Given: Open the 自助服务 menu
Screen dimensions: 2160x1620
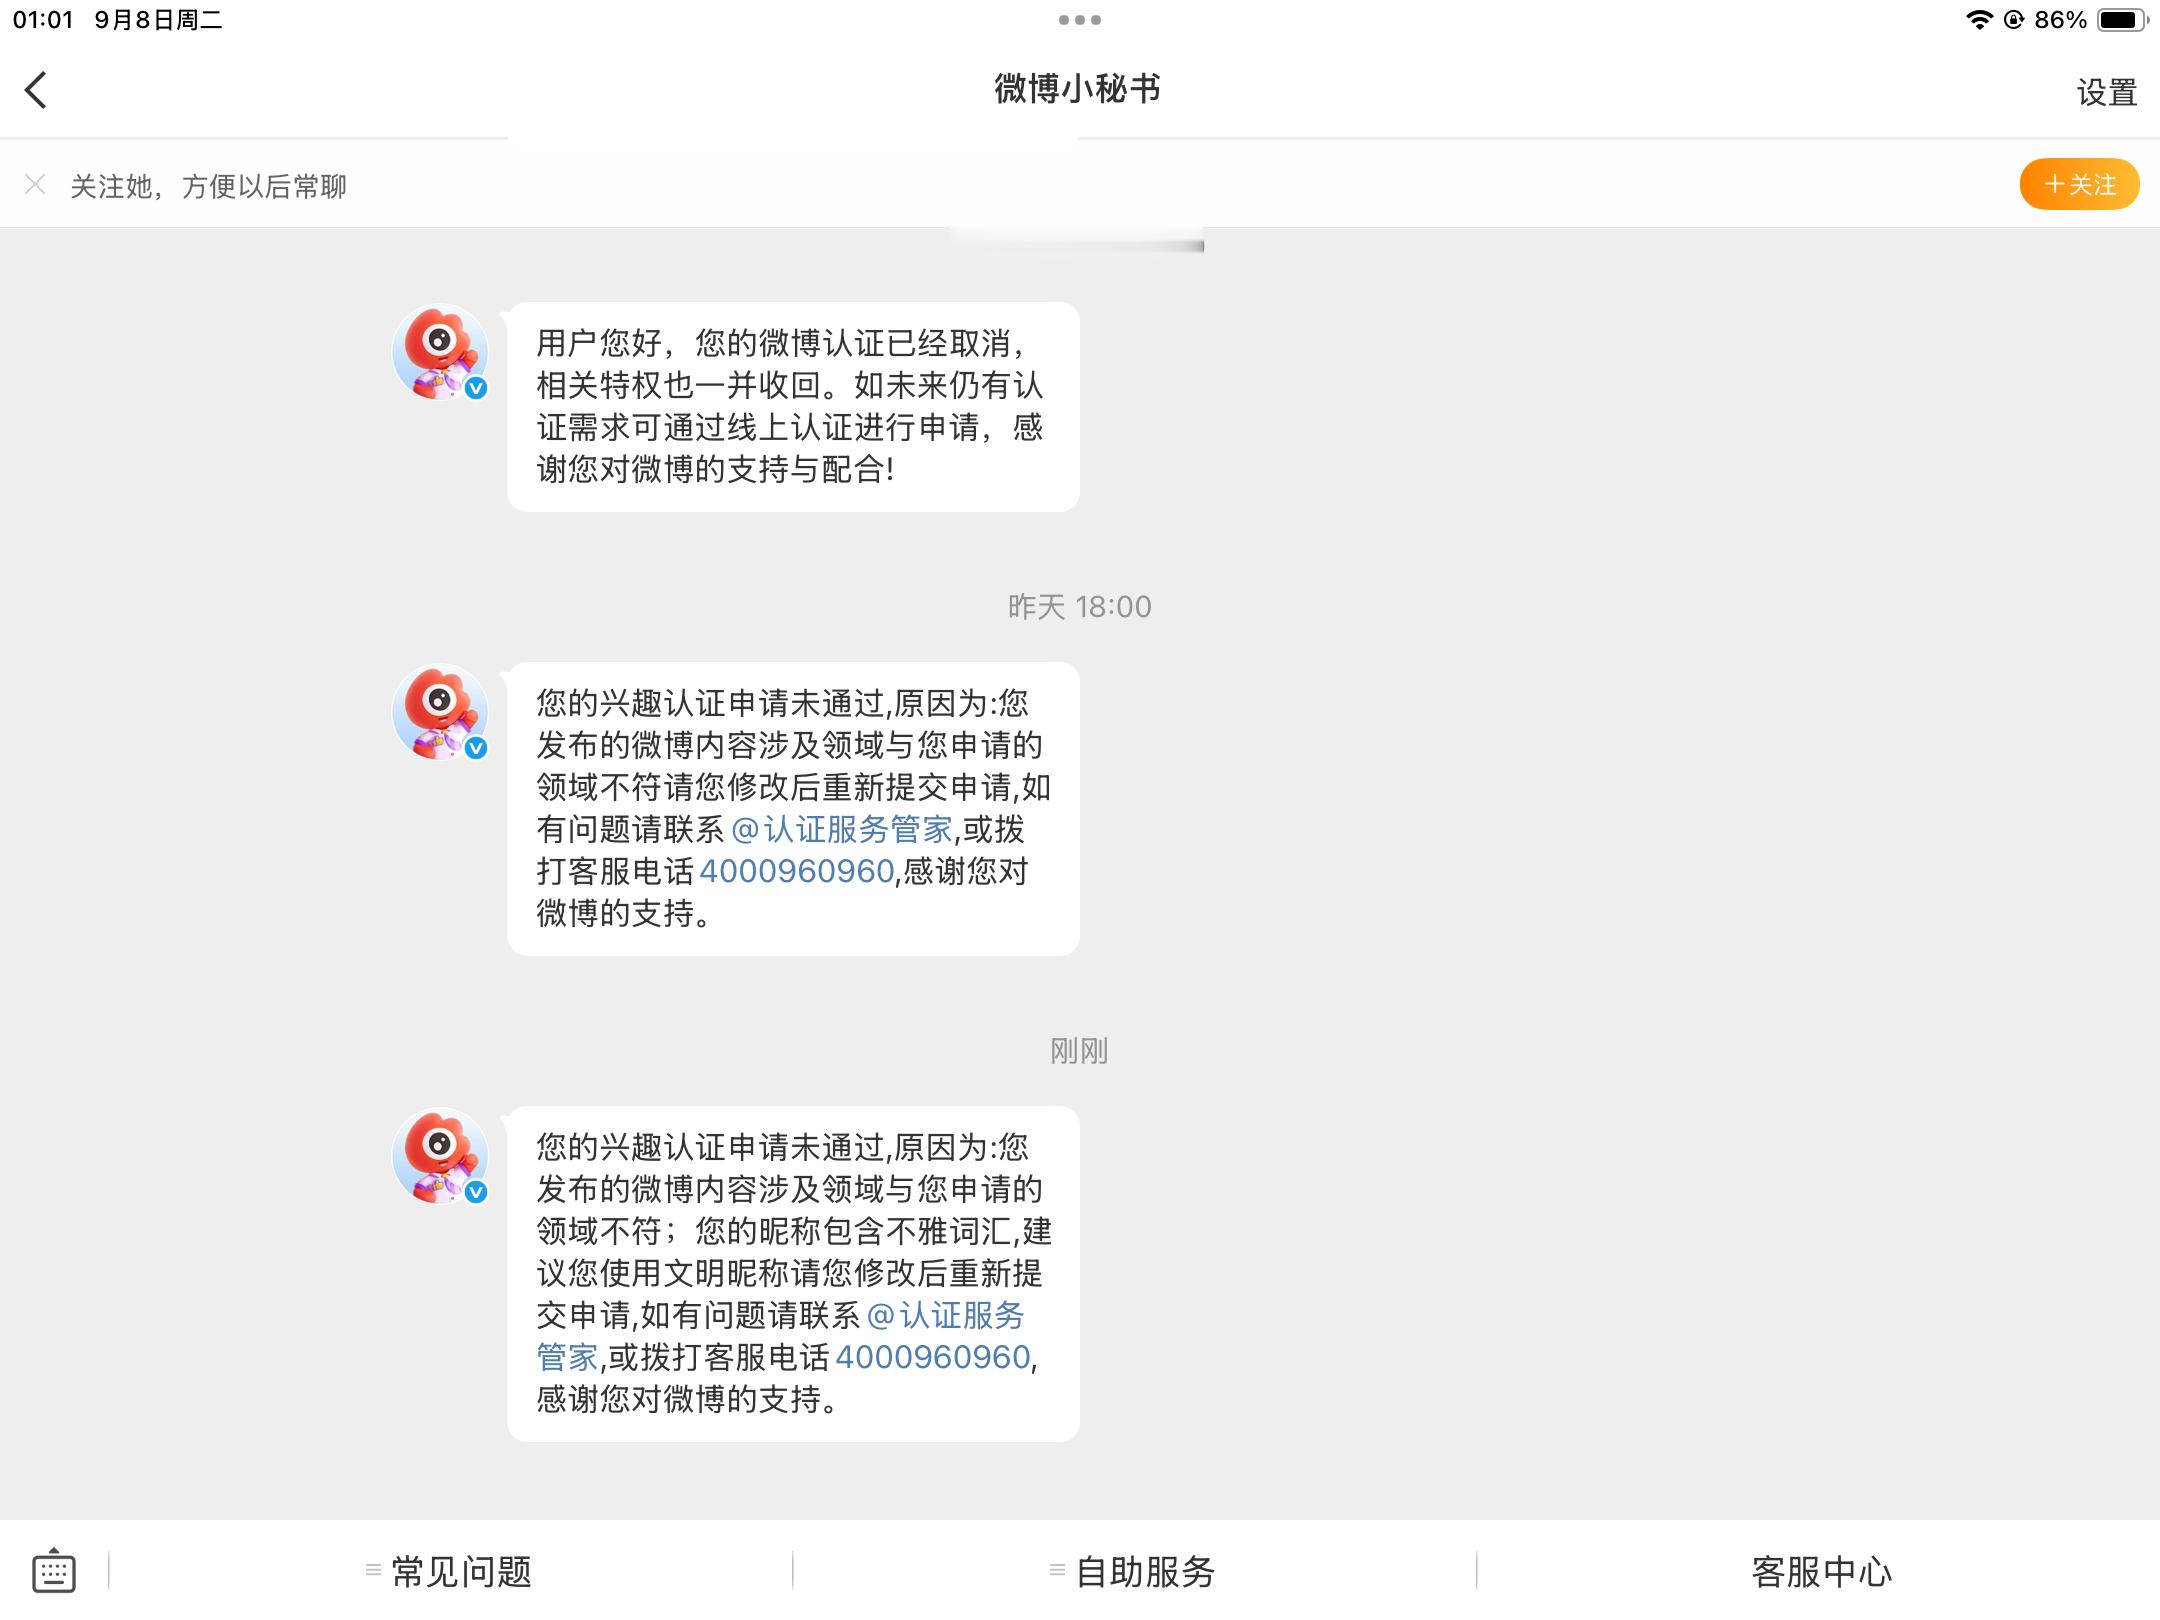Looking at the screenshot, I should [x=1133, y=1571].
